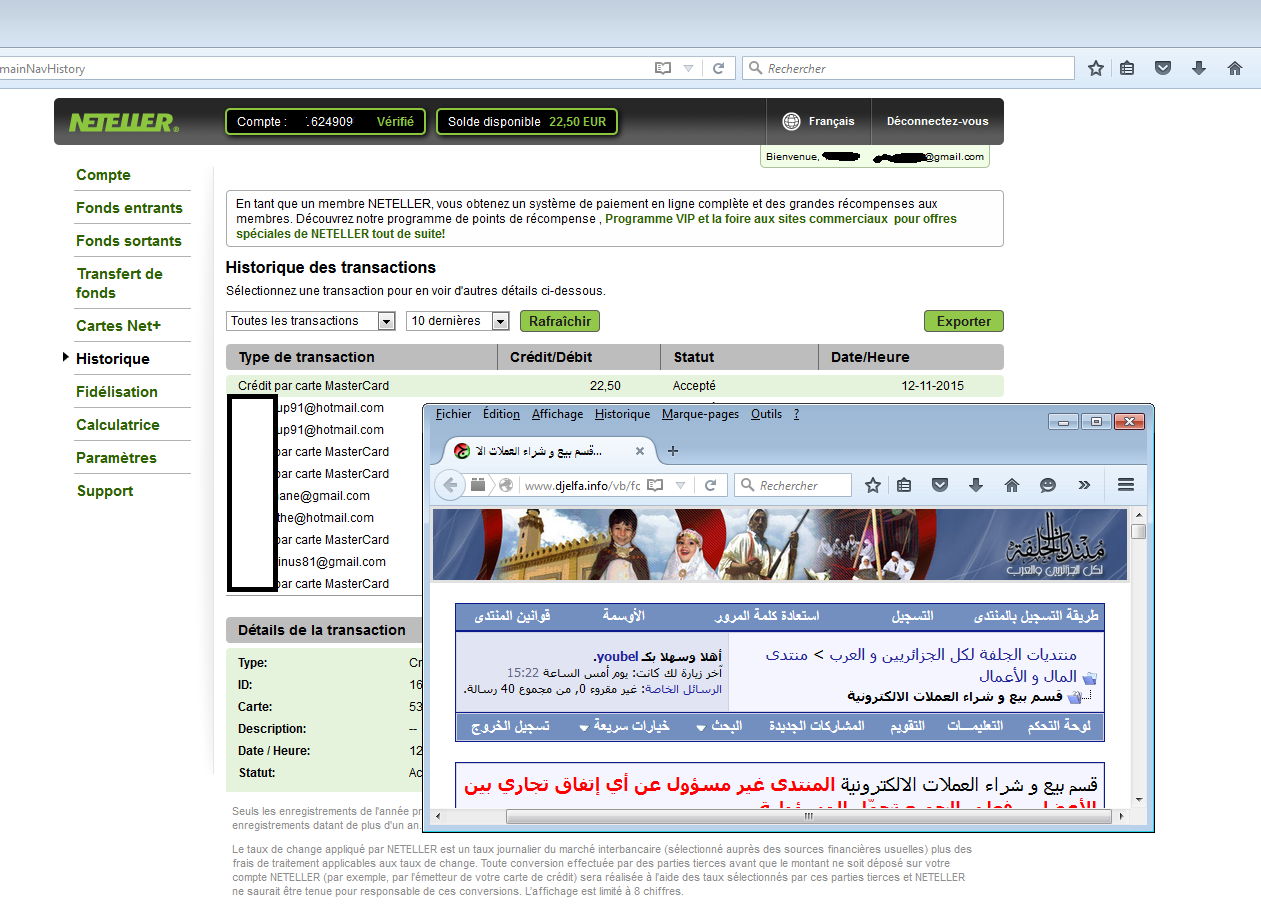The height and width of the screenshot is (913, 1261).
Task: Bookmark the djelfa.info page with the star
Action: pyautogui.click(x=873, y=485)
